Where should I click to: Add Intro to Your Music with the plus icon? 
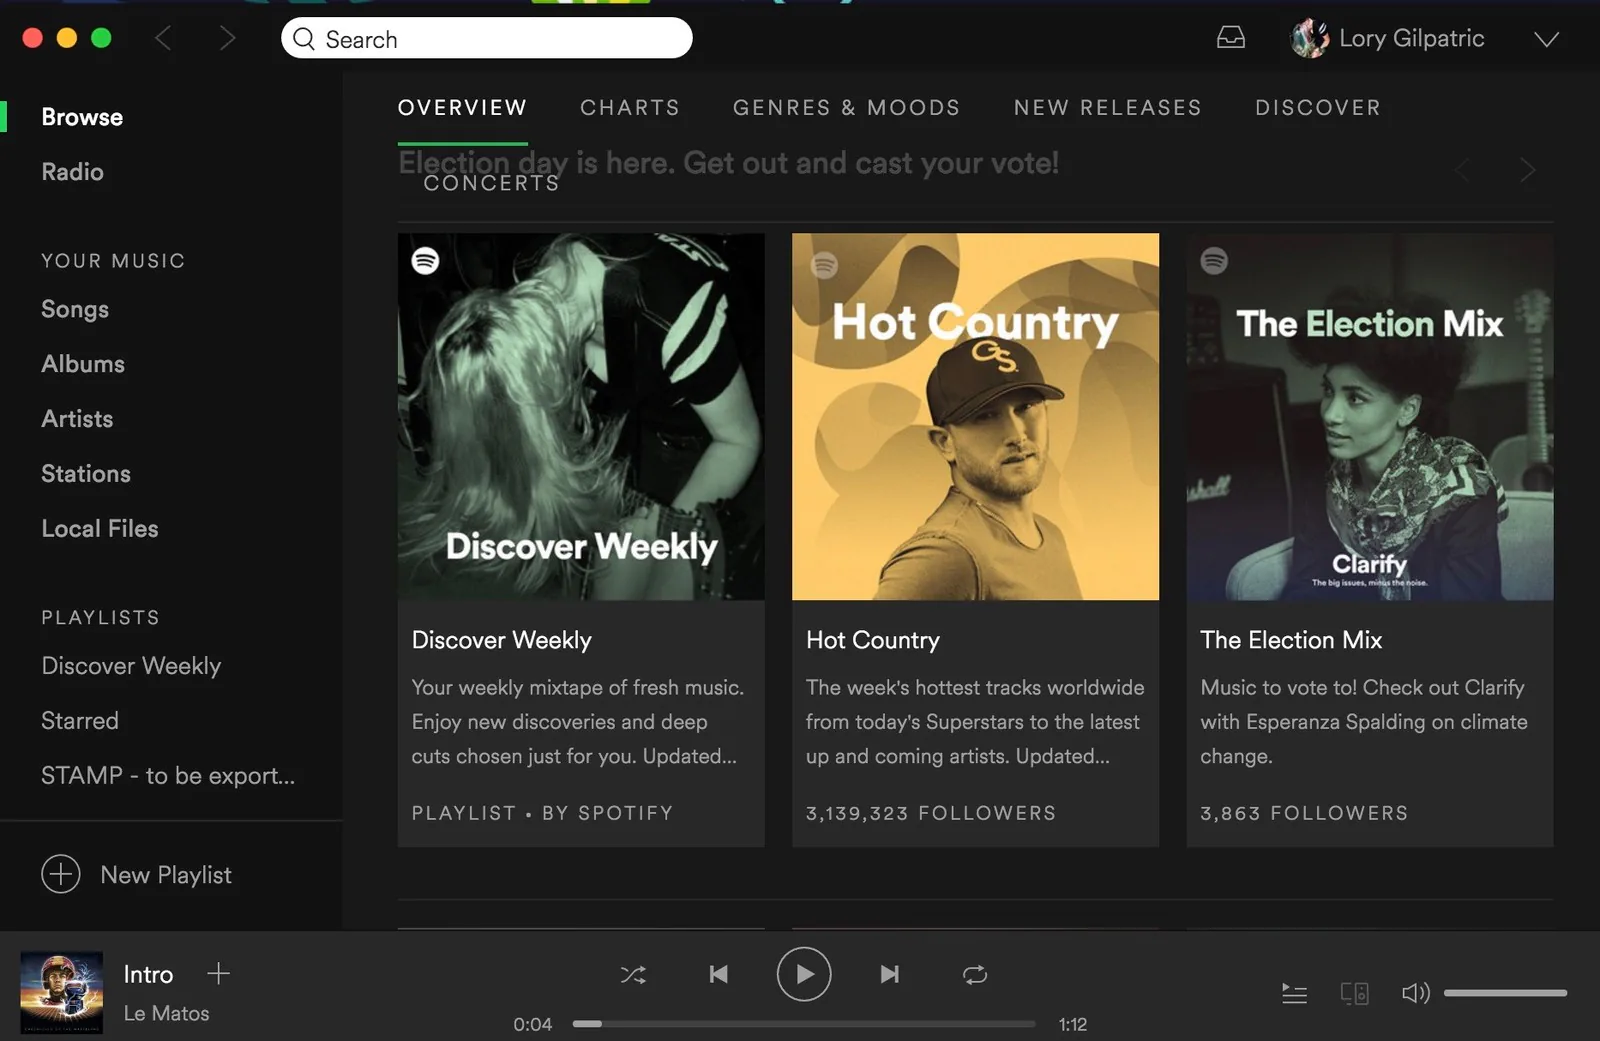tap(218, 973)
